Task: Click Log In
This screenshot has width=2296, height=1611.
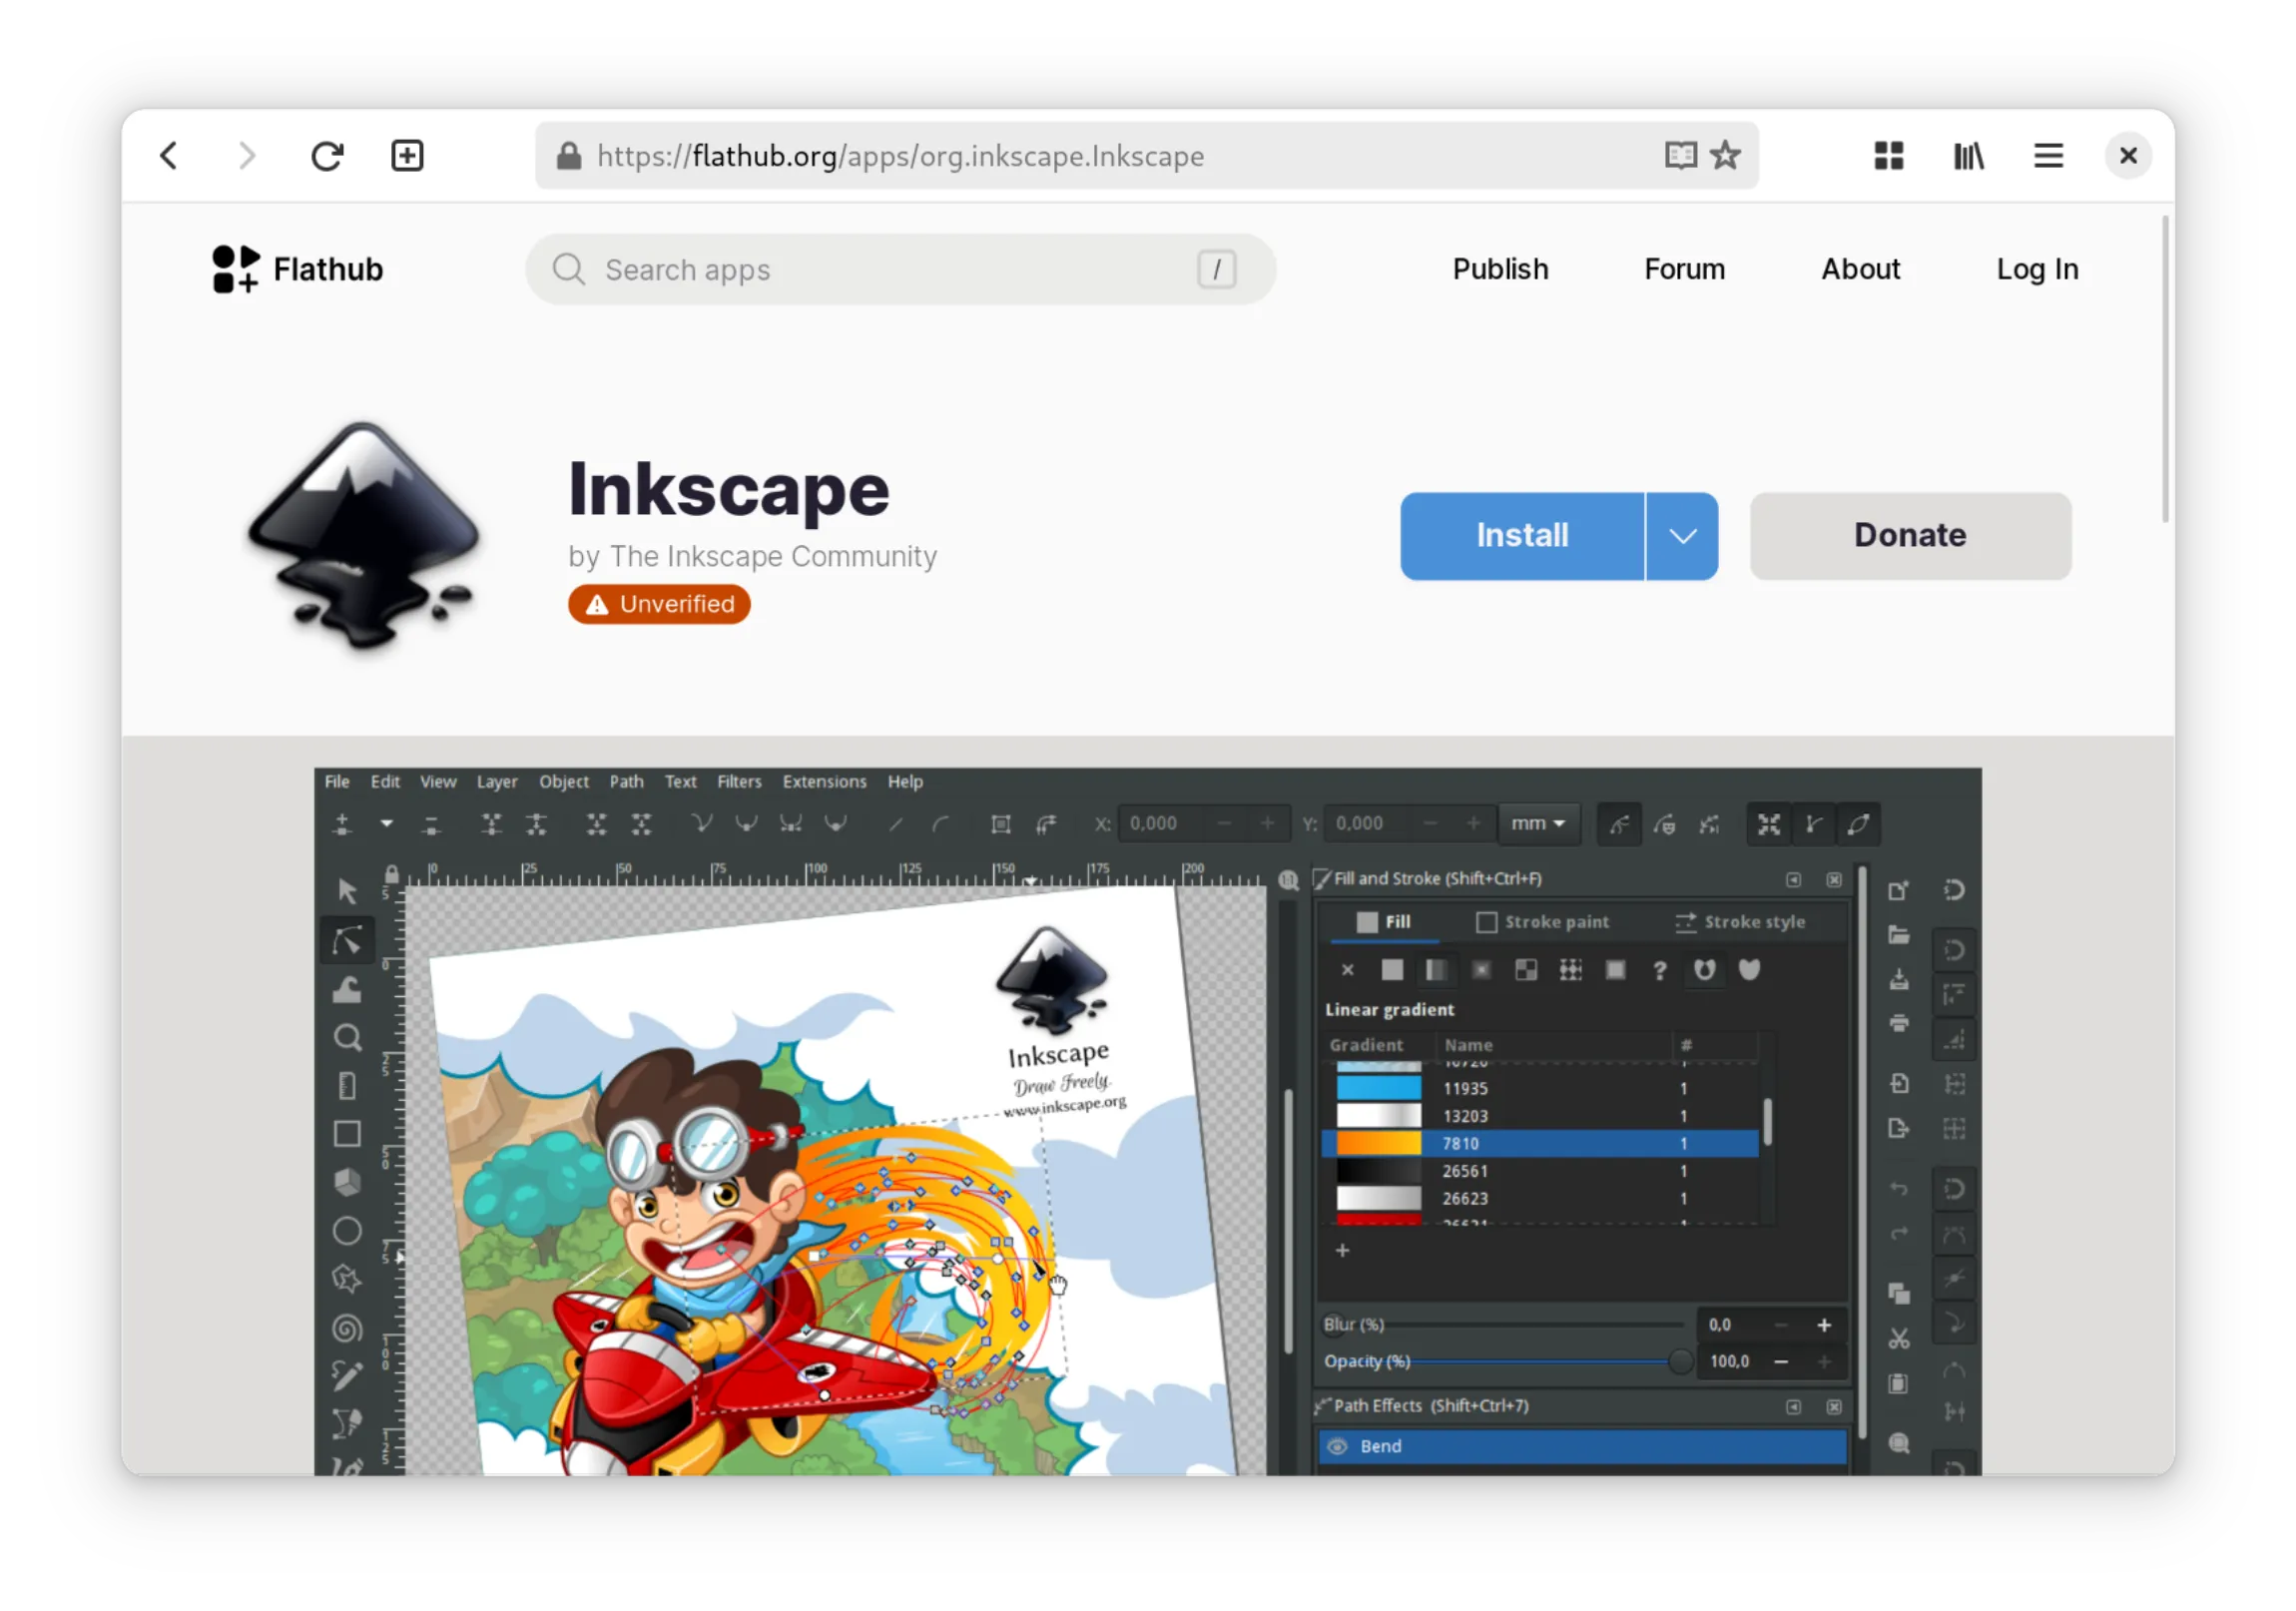Action: point(2037,269)
